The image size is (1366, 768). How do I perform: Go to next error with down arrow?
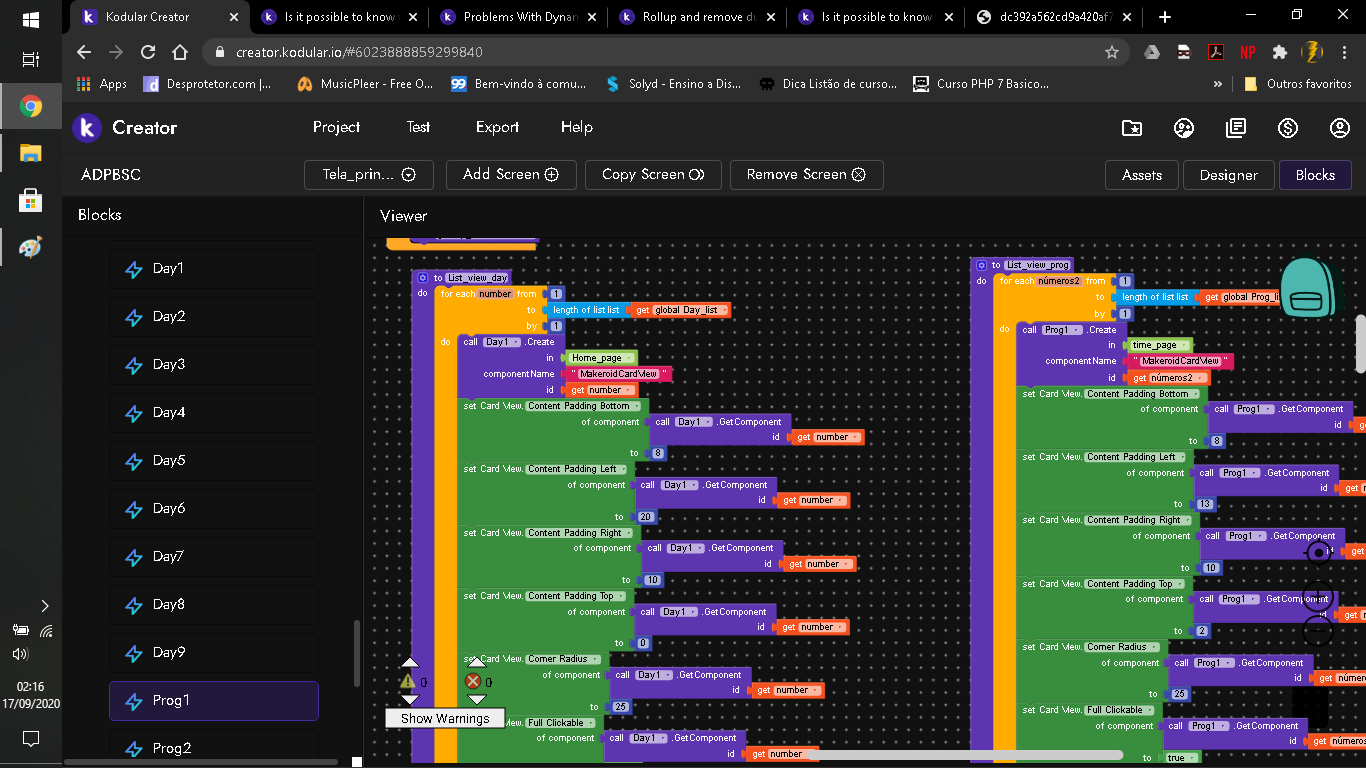point(477,700)
